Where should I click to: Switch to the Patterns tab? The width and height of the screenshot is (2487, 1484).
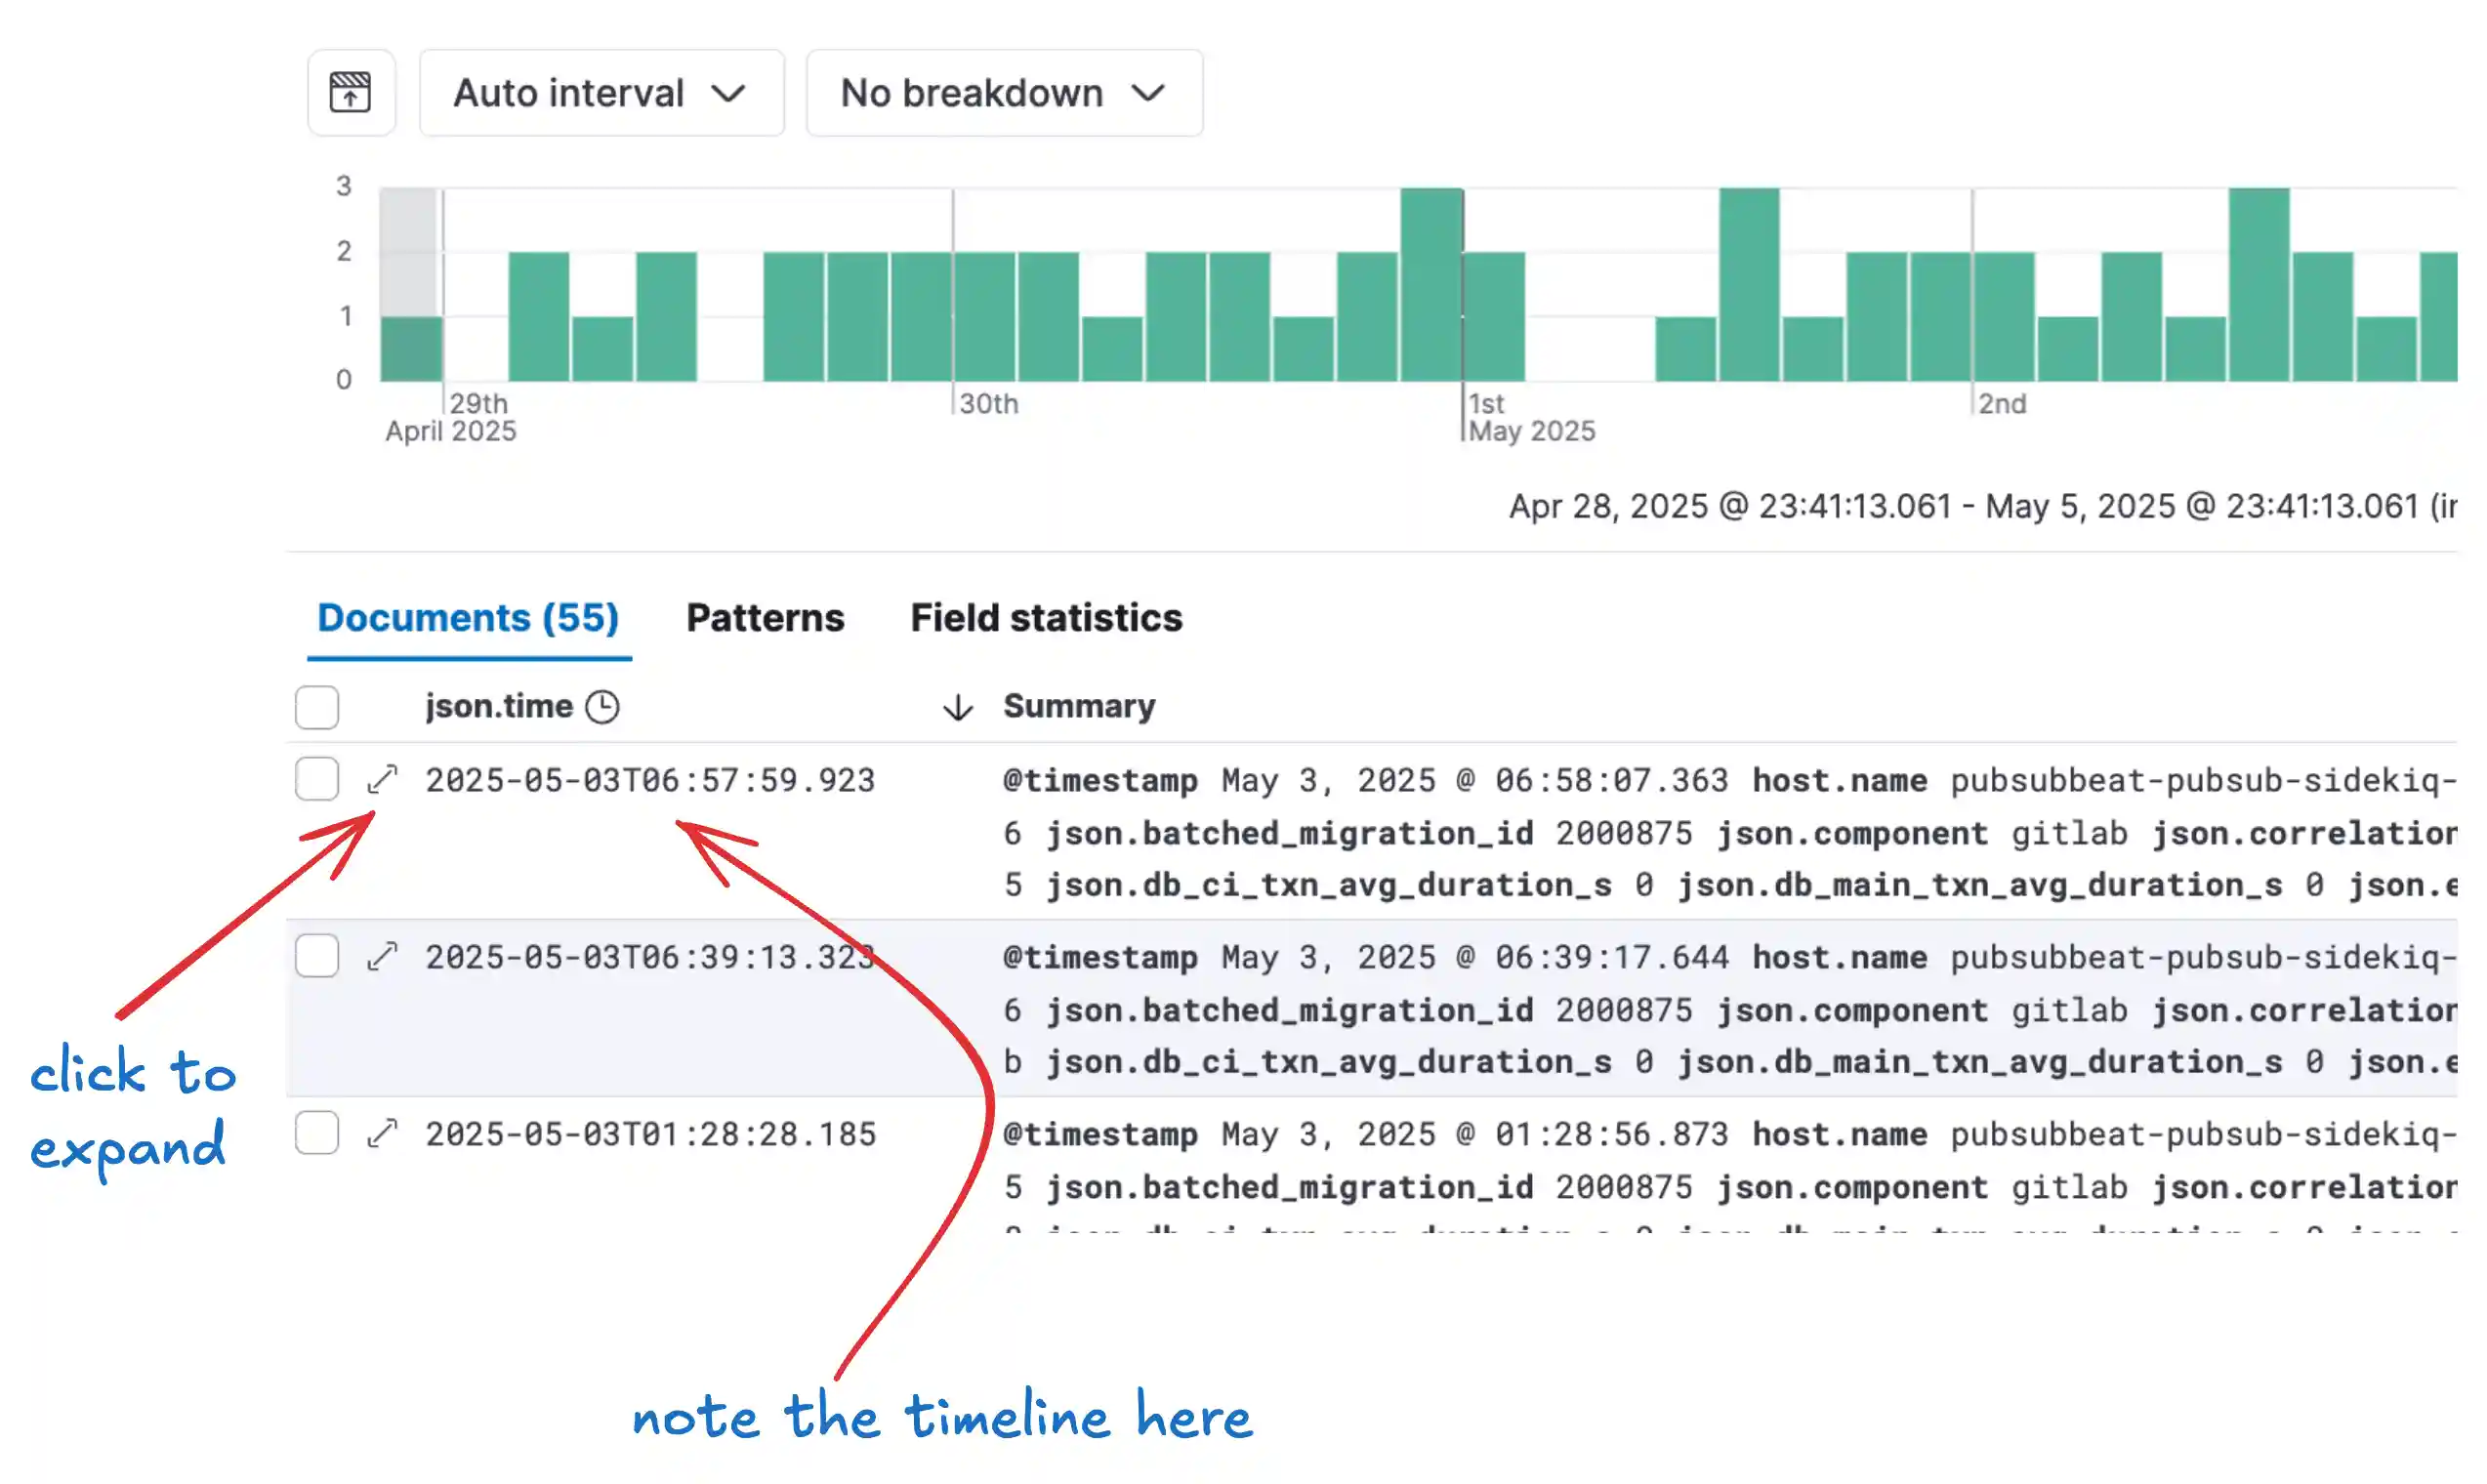click(x=765, y=618)
